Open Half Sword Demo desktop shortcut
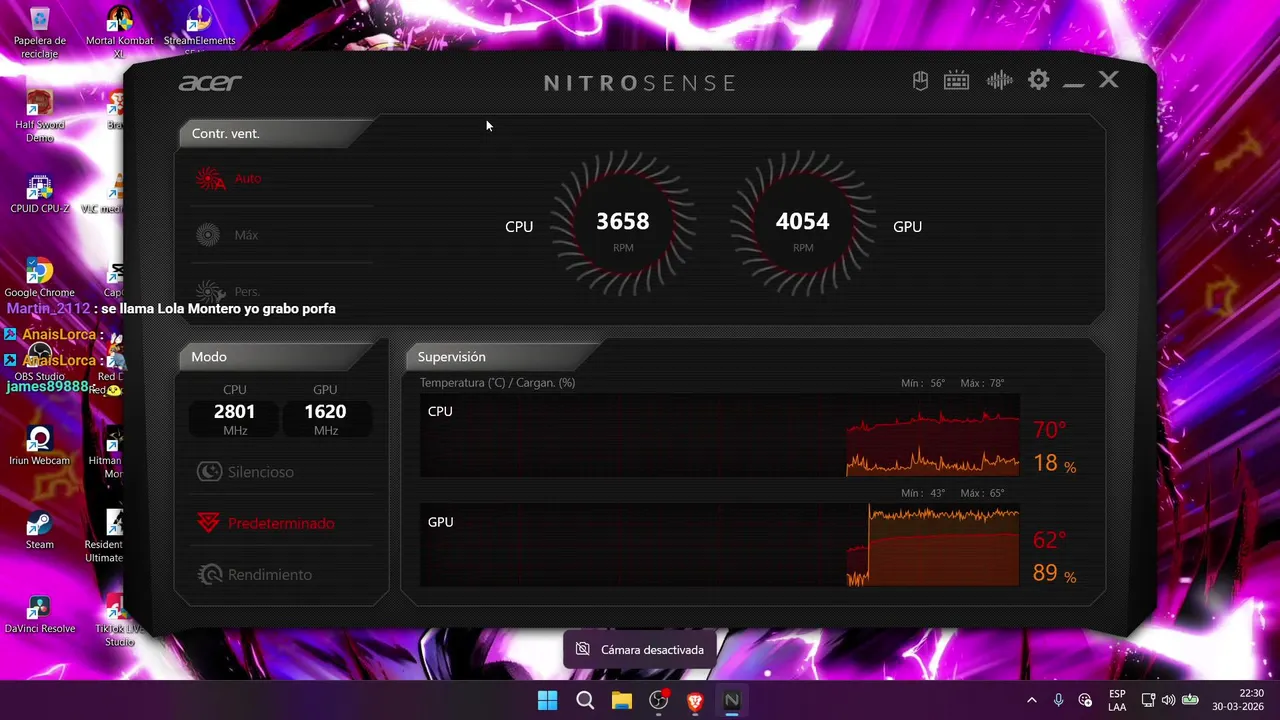 point(40,116)
